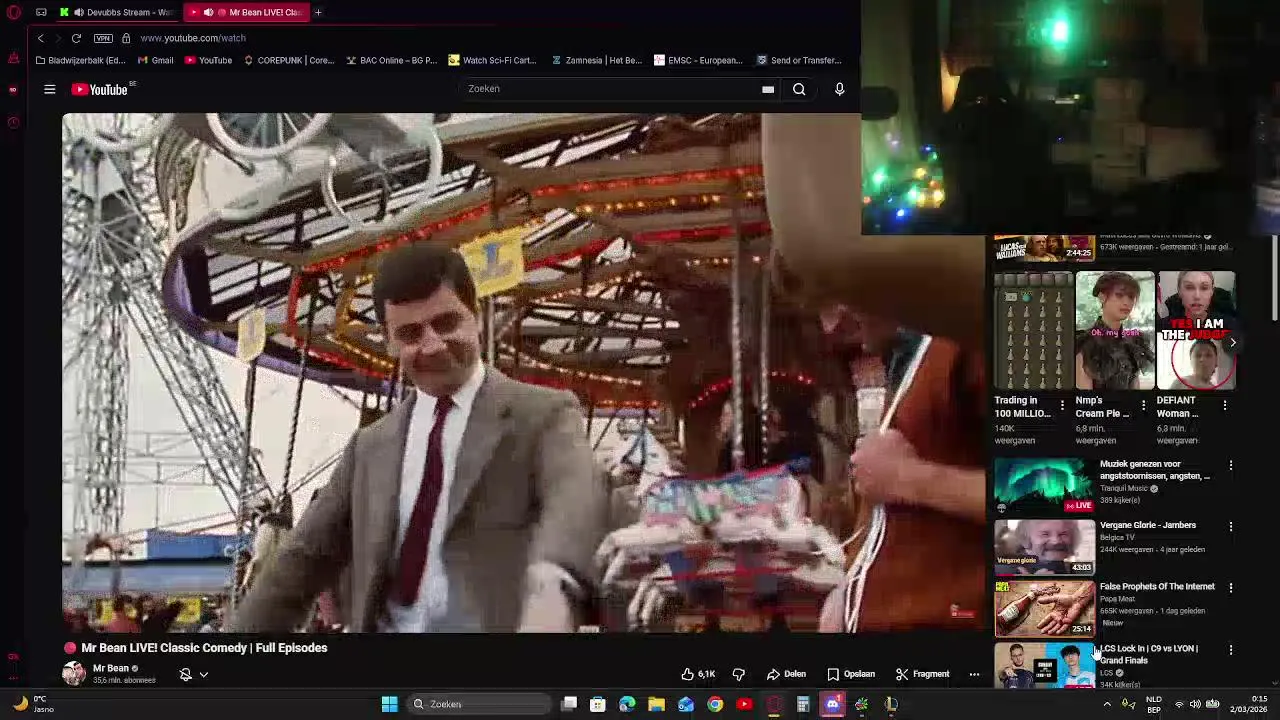Open options for the Trading in 100 MILLION short
Image resolution: width=1280 pixels, height=720 pixels.
1062,405
